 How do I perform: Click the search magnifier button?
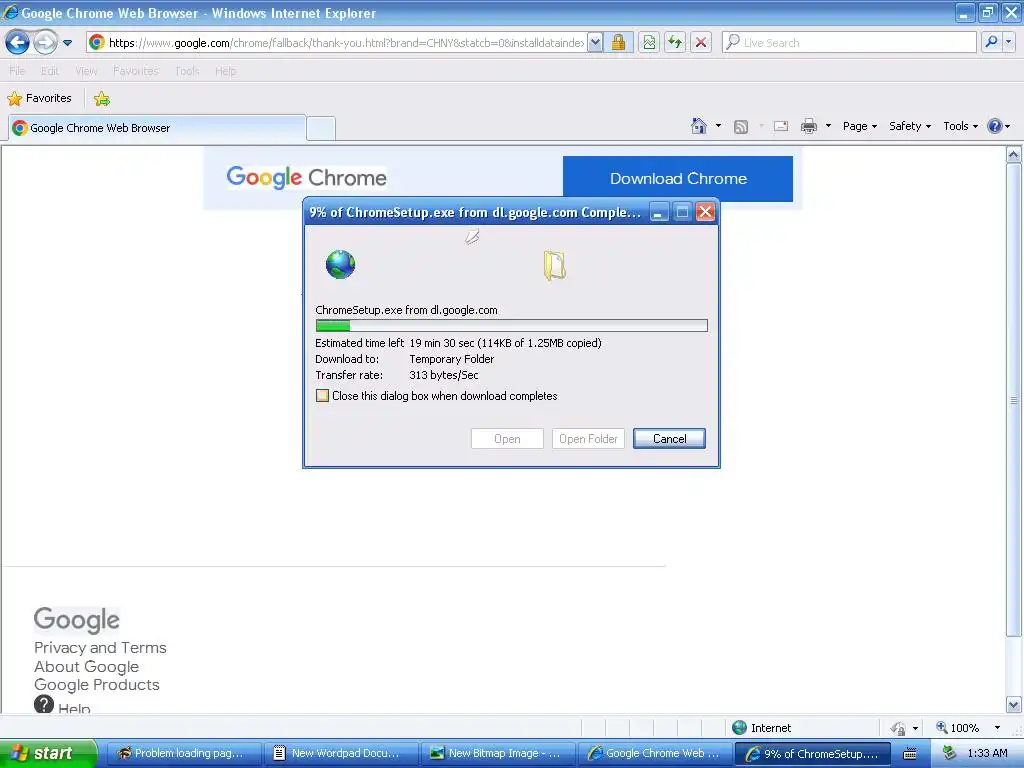[x=991, y=42]
